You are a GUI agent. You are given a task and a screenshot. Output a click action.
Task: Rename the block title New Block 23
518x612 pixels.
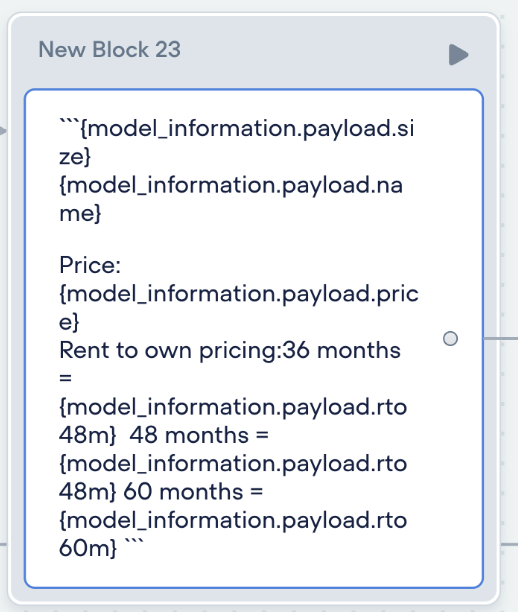coord(109,50)
